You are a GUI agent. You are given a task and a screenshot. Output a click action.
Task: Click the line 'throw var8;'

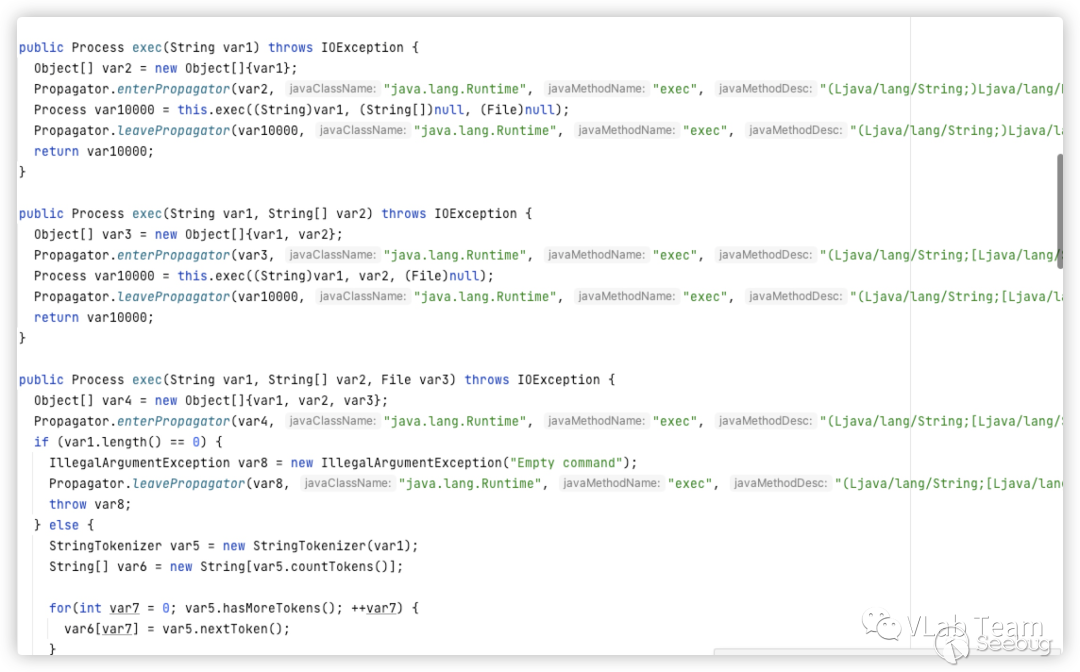90,504
